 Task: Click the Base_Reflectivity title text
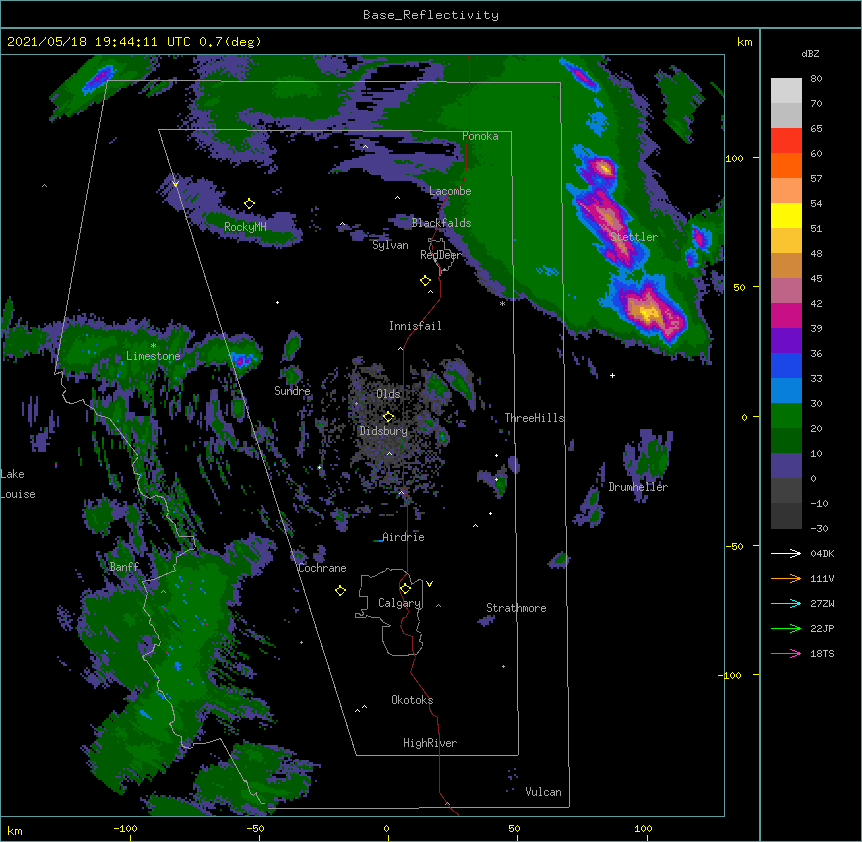(x=431, y=15)
